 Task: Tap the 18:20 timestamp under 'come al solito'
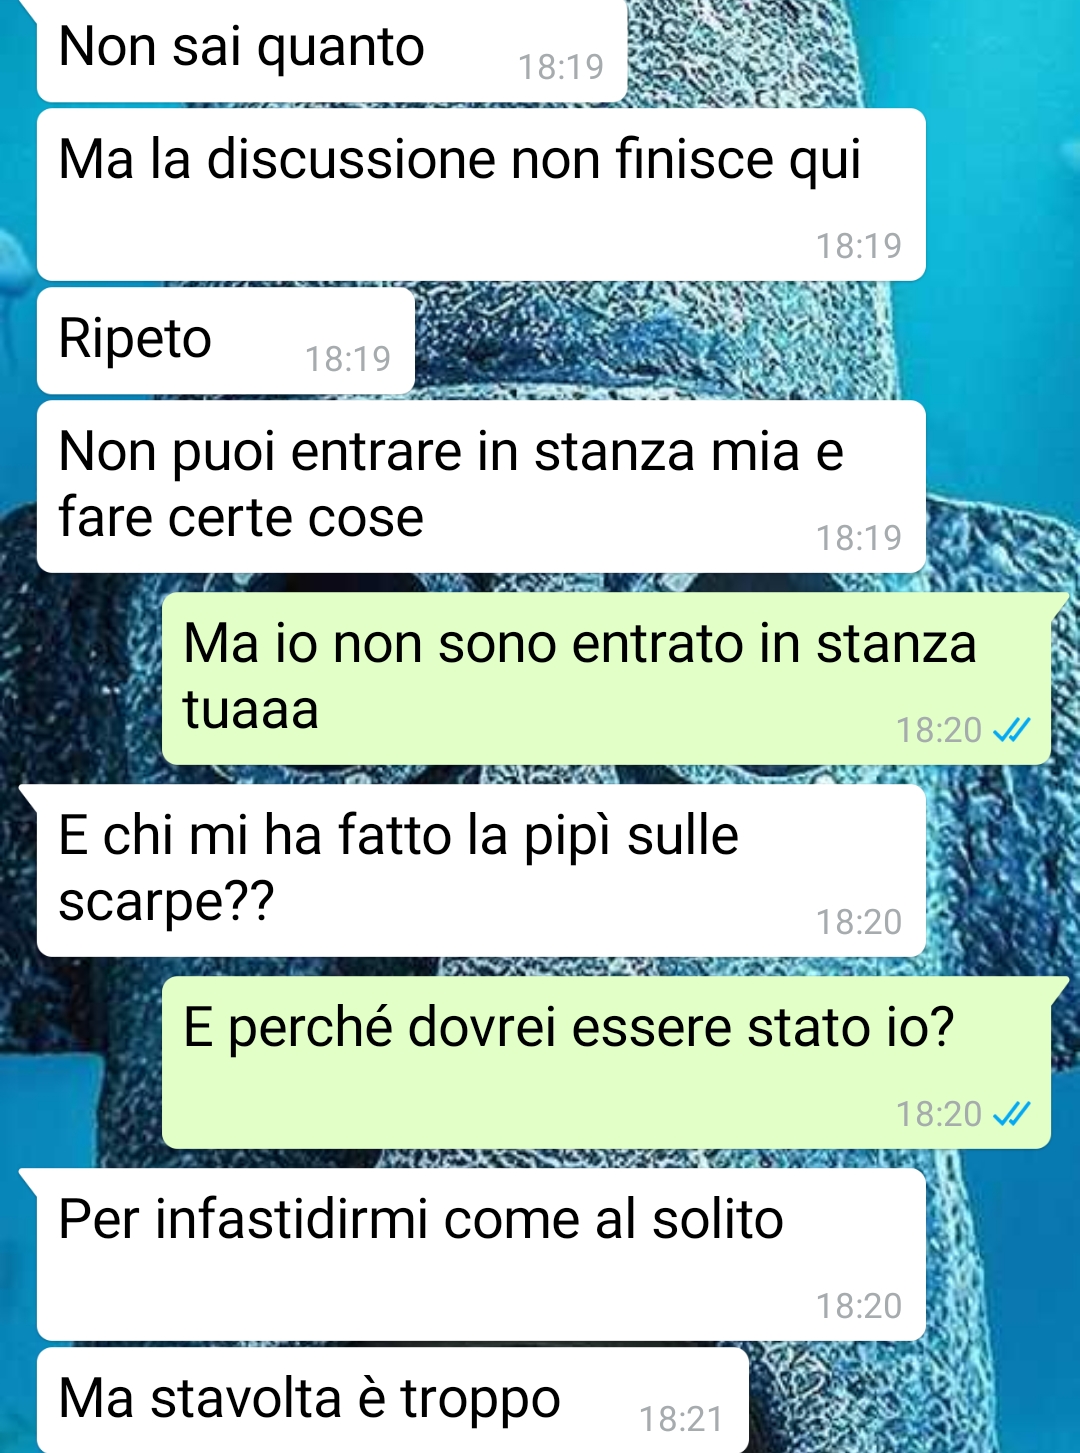pyautogui.click(x=859, y=1306)
